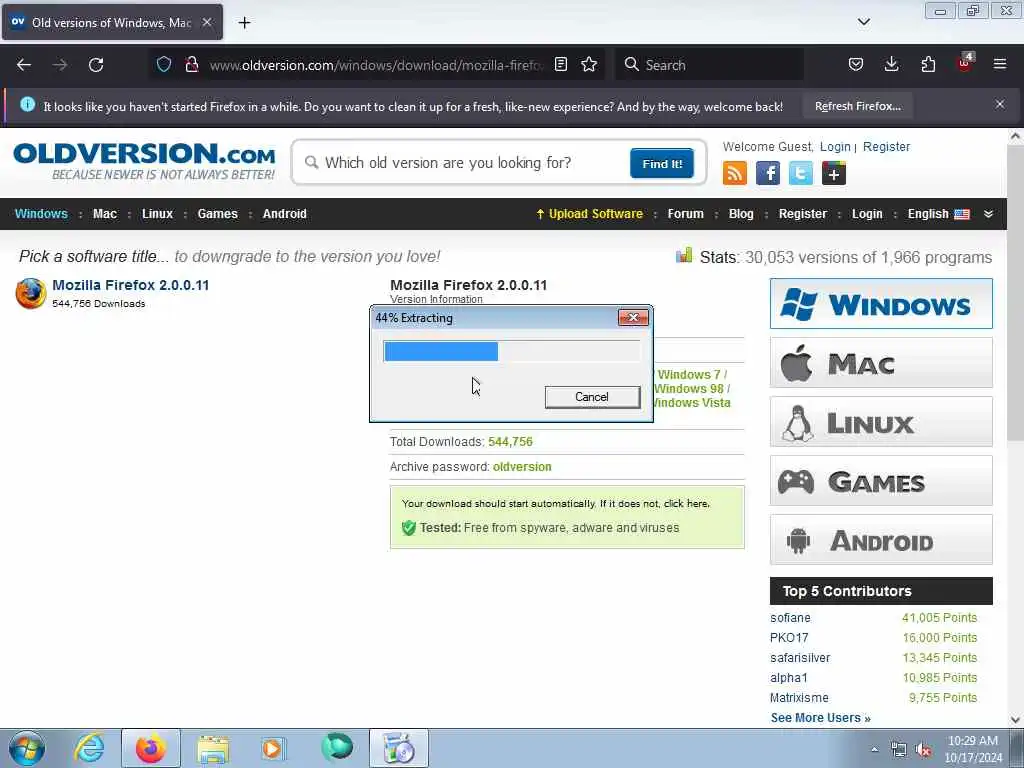The height and width of the screenshot is (768, 1024).
Task: Open the Forum nav item
Action: pyautogui.click(x=685, y=214)
